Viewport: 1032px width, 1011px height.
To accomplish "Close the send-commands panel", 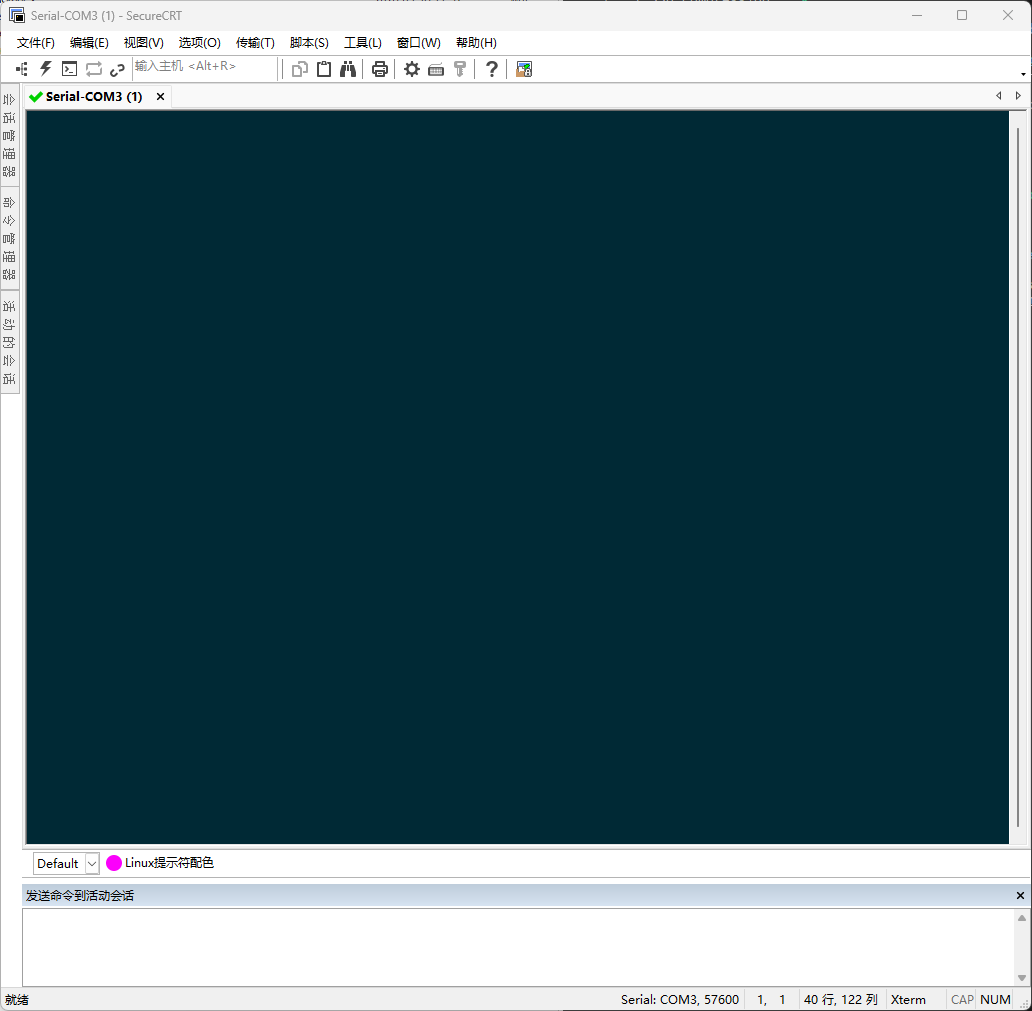I will pyautogui.click(x=1020, y=896).
